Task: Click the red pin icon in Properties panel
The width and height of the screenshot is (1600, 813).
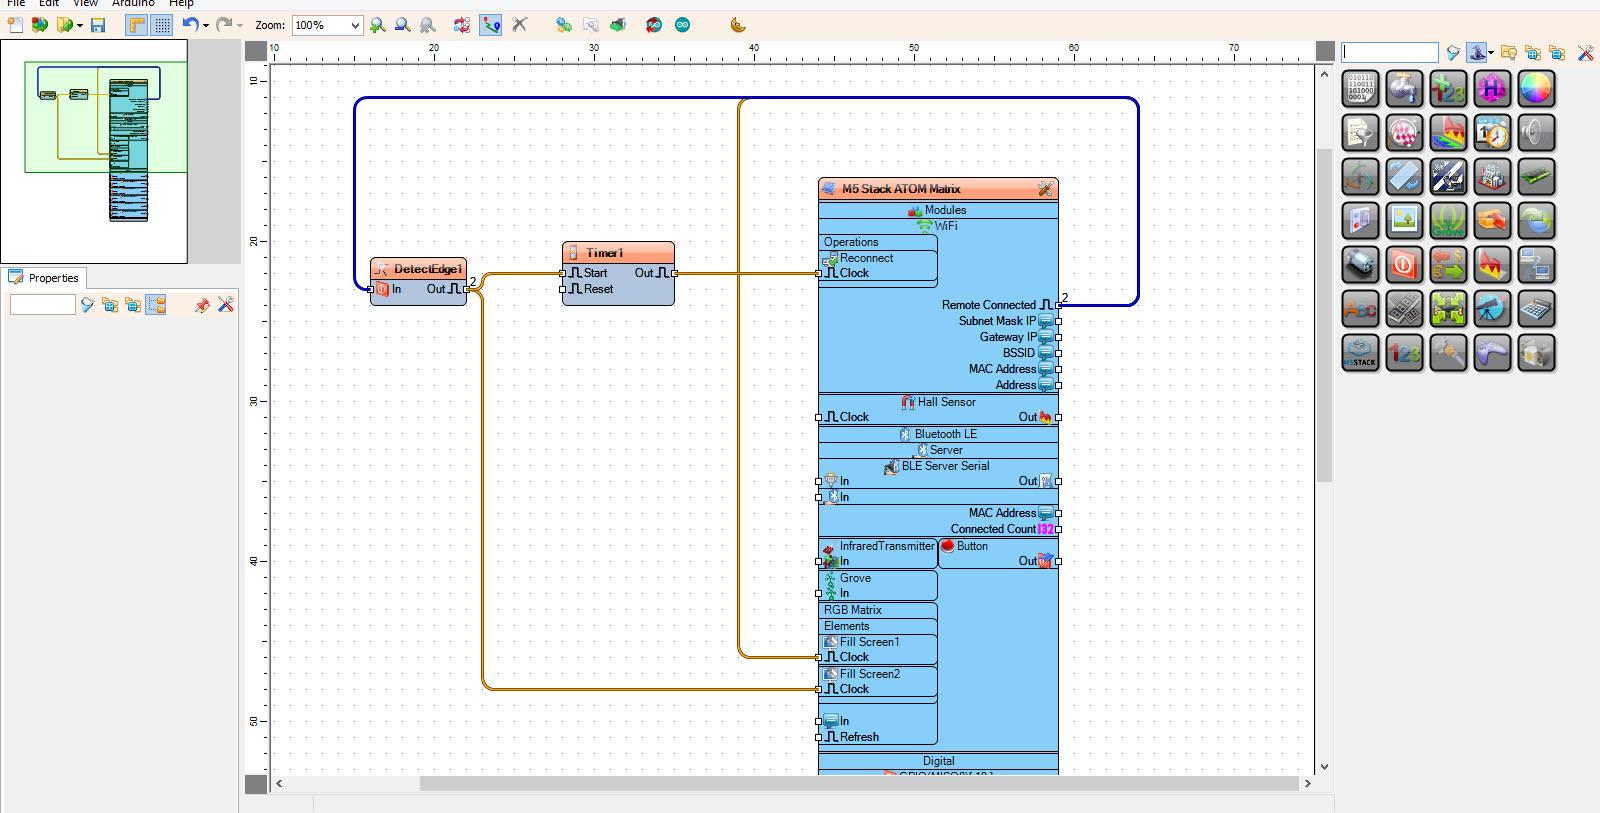Action: [x=201, y=305]
